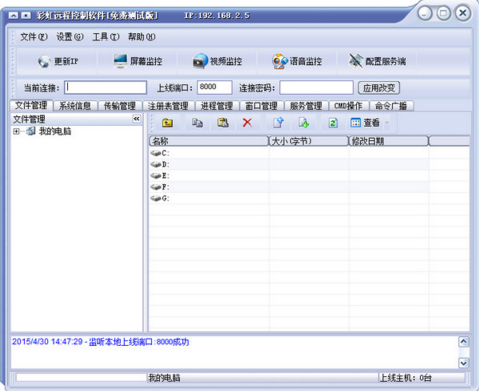Select drive D: in the list

(x=160, y=164)
